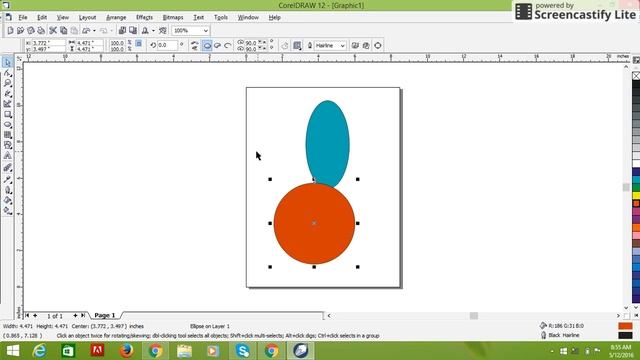The height and width of the screenshot is (360, 640).
Task: Click the object X position field
Action: [49, 43]
